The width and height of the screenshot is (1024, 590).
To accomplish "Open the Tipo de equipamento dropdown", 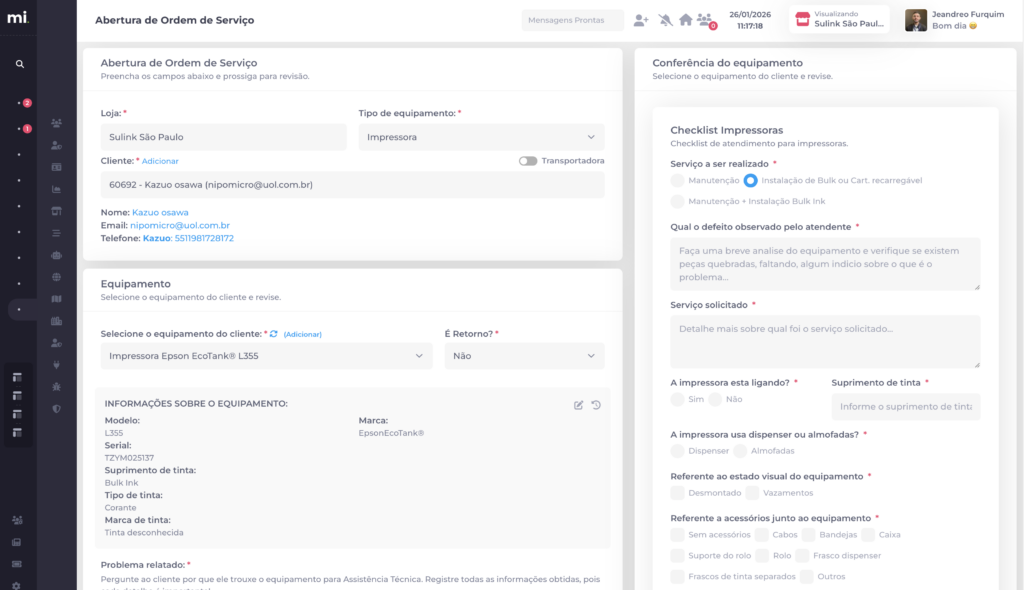I will [481, 137].
